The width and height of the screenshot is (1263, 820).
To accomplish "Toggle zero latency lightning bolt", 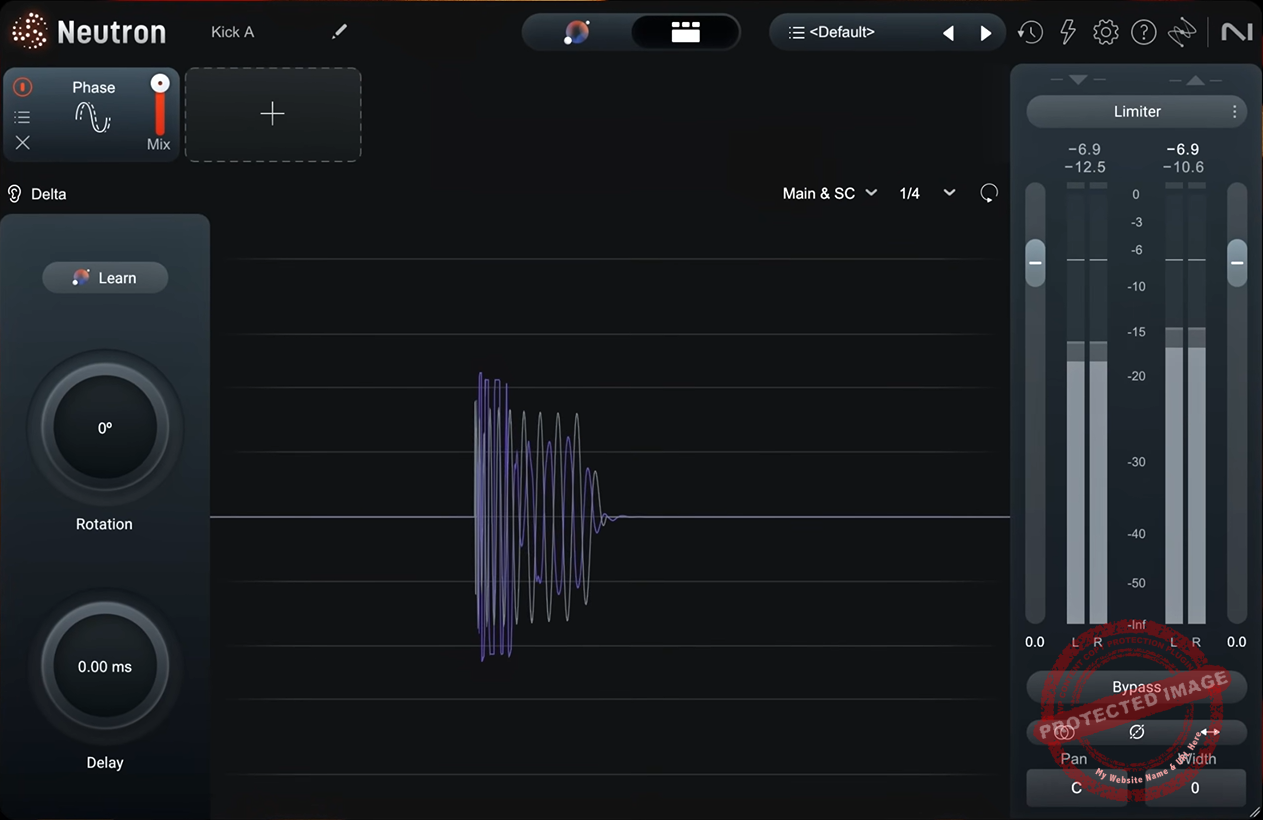I will click(1068, 32).
